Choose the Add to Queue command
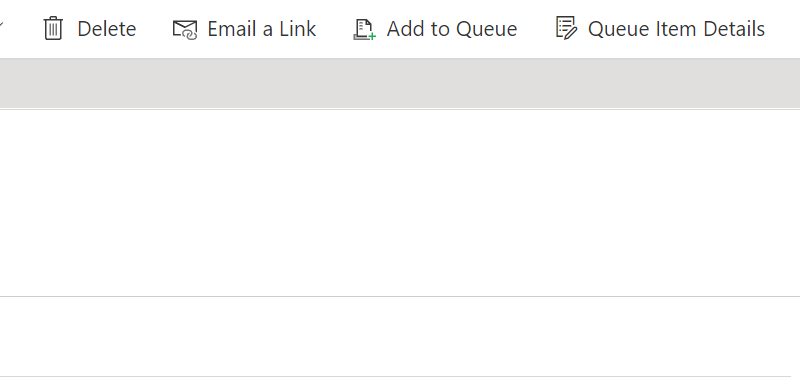 click(435, 29)
